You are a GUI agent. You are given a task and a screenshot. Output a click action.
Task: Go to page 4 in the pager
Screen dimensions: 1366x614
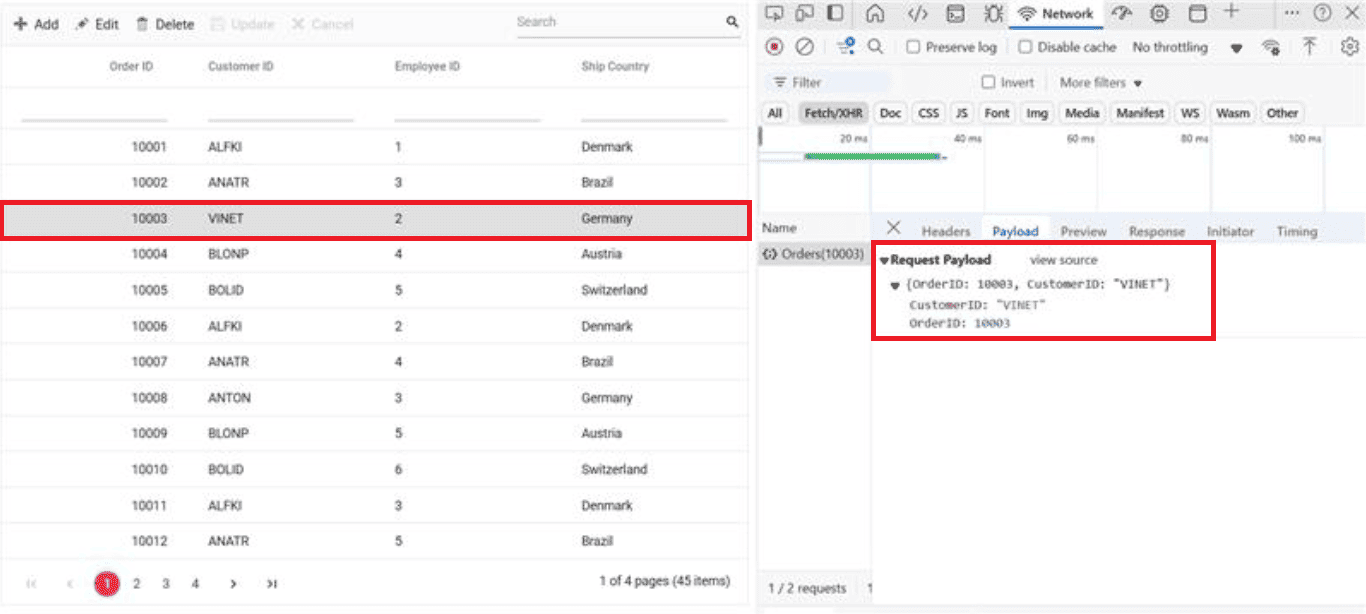(196, 583)
